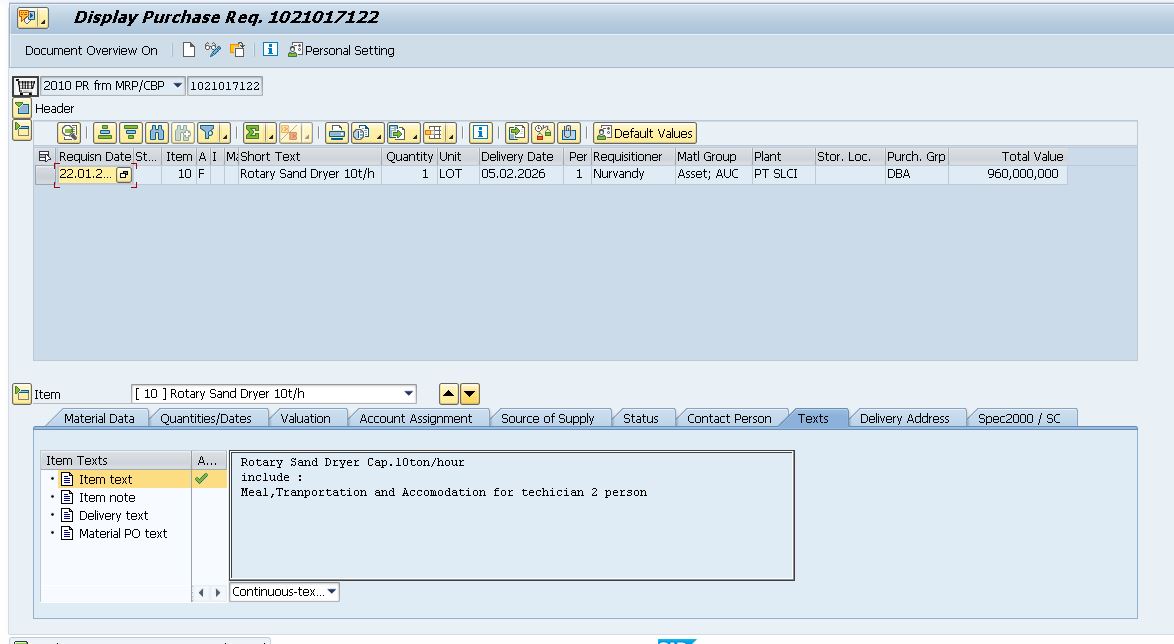1174x644 pixels.
Task: Click the binoculars Find icon
Action: point(157,133)
